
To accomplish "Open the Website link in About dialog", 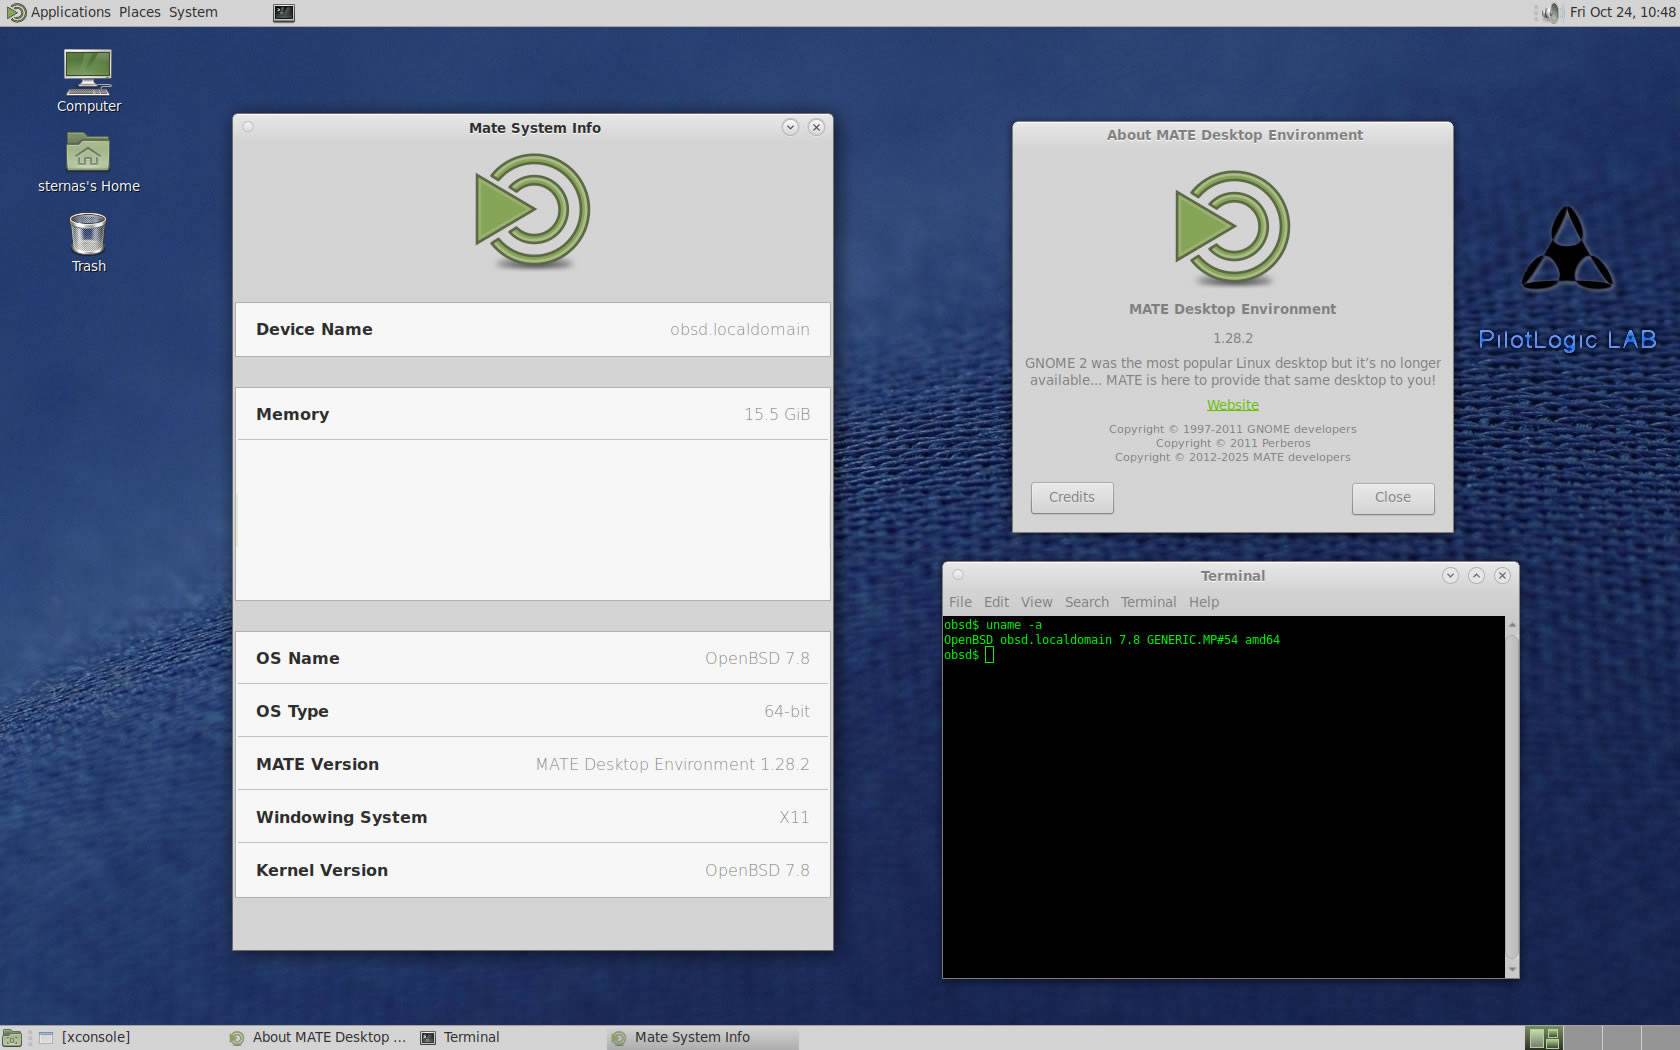I will pos(1232,405).
